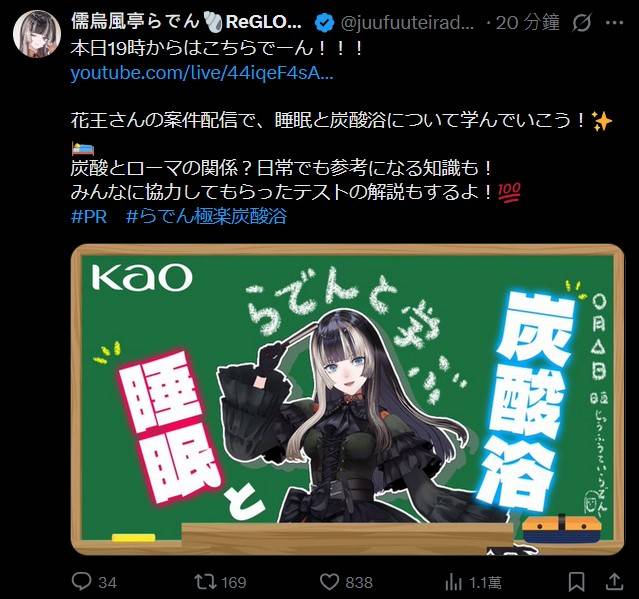Click the reply count 34
This screenshot has width=639, height=599.
tap(108, 583)
